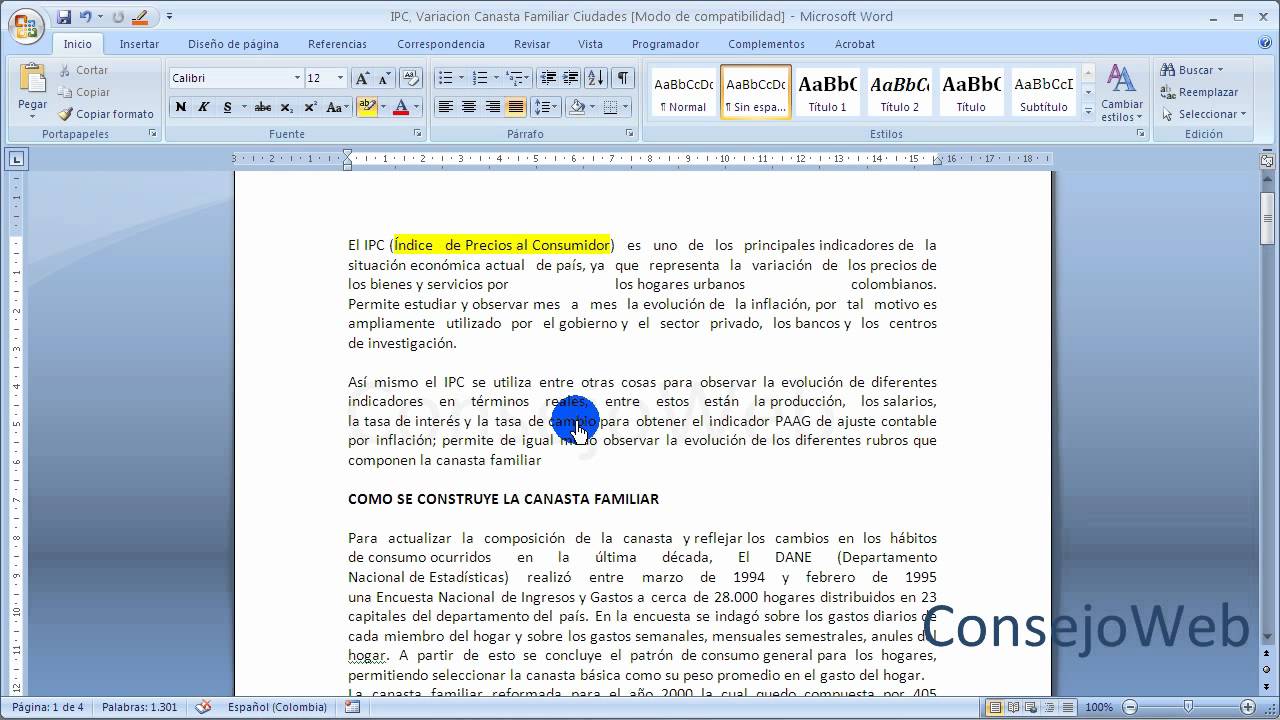The image size is (1280, 720).
Task: Copy selection with Copiar
Action: click(x=84, y=92)
